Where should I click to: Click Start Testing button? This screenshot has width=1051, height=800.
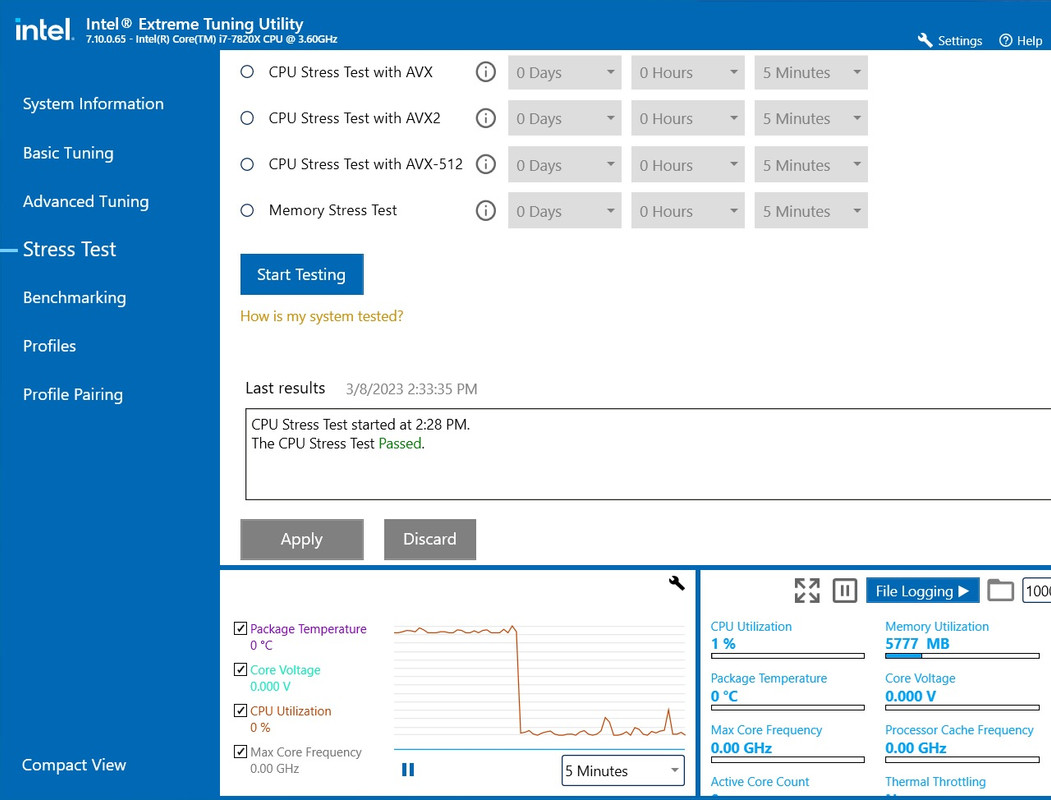[302, 274]
